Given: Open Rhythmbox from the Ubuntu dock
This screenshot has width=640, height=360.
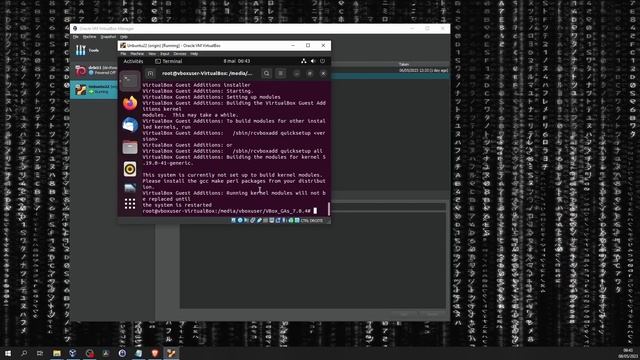Looking at the screenshot, I should tap(130, 169).
